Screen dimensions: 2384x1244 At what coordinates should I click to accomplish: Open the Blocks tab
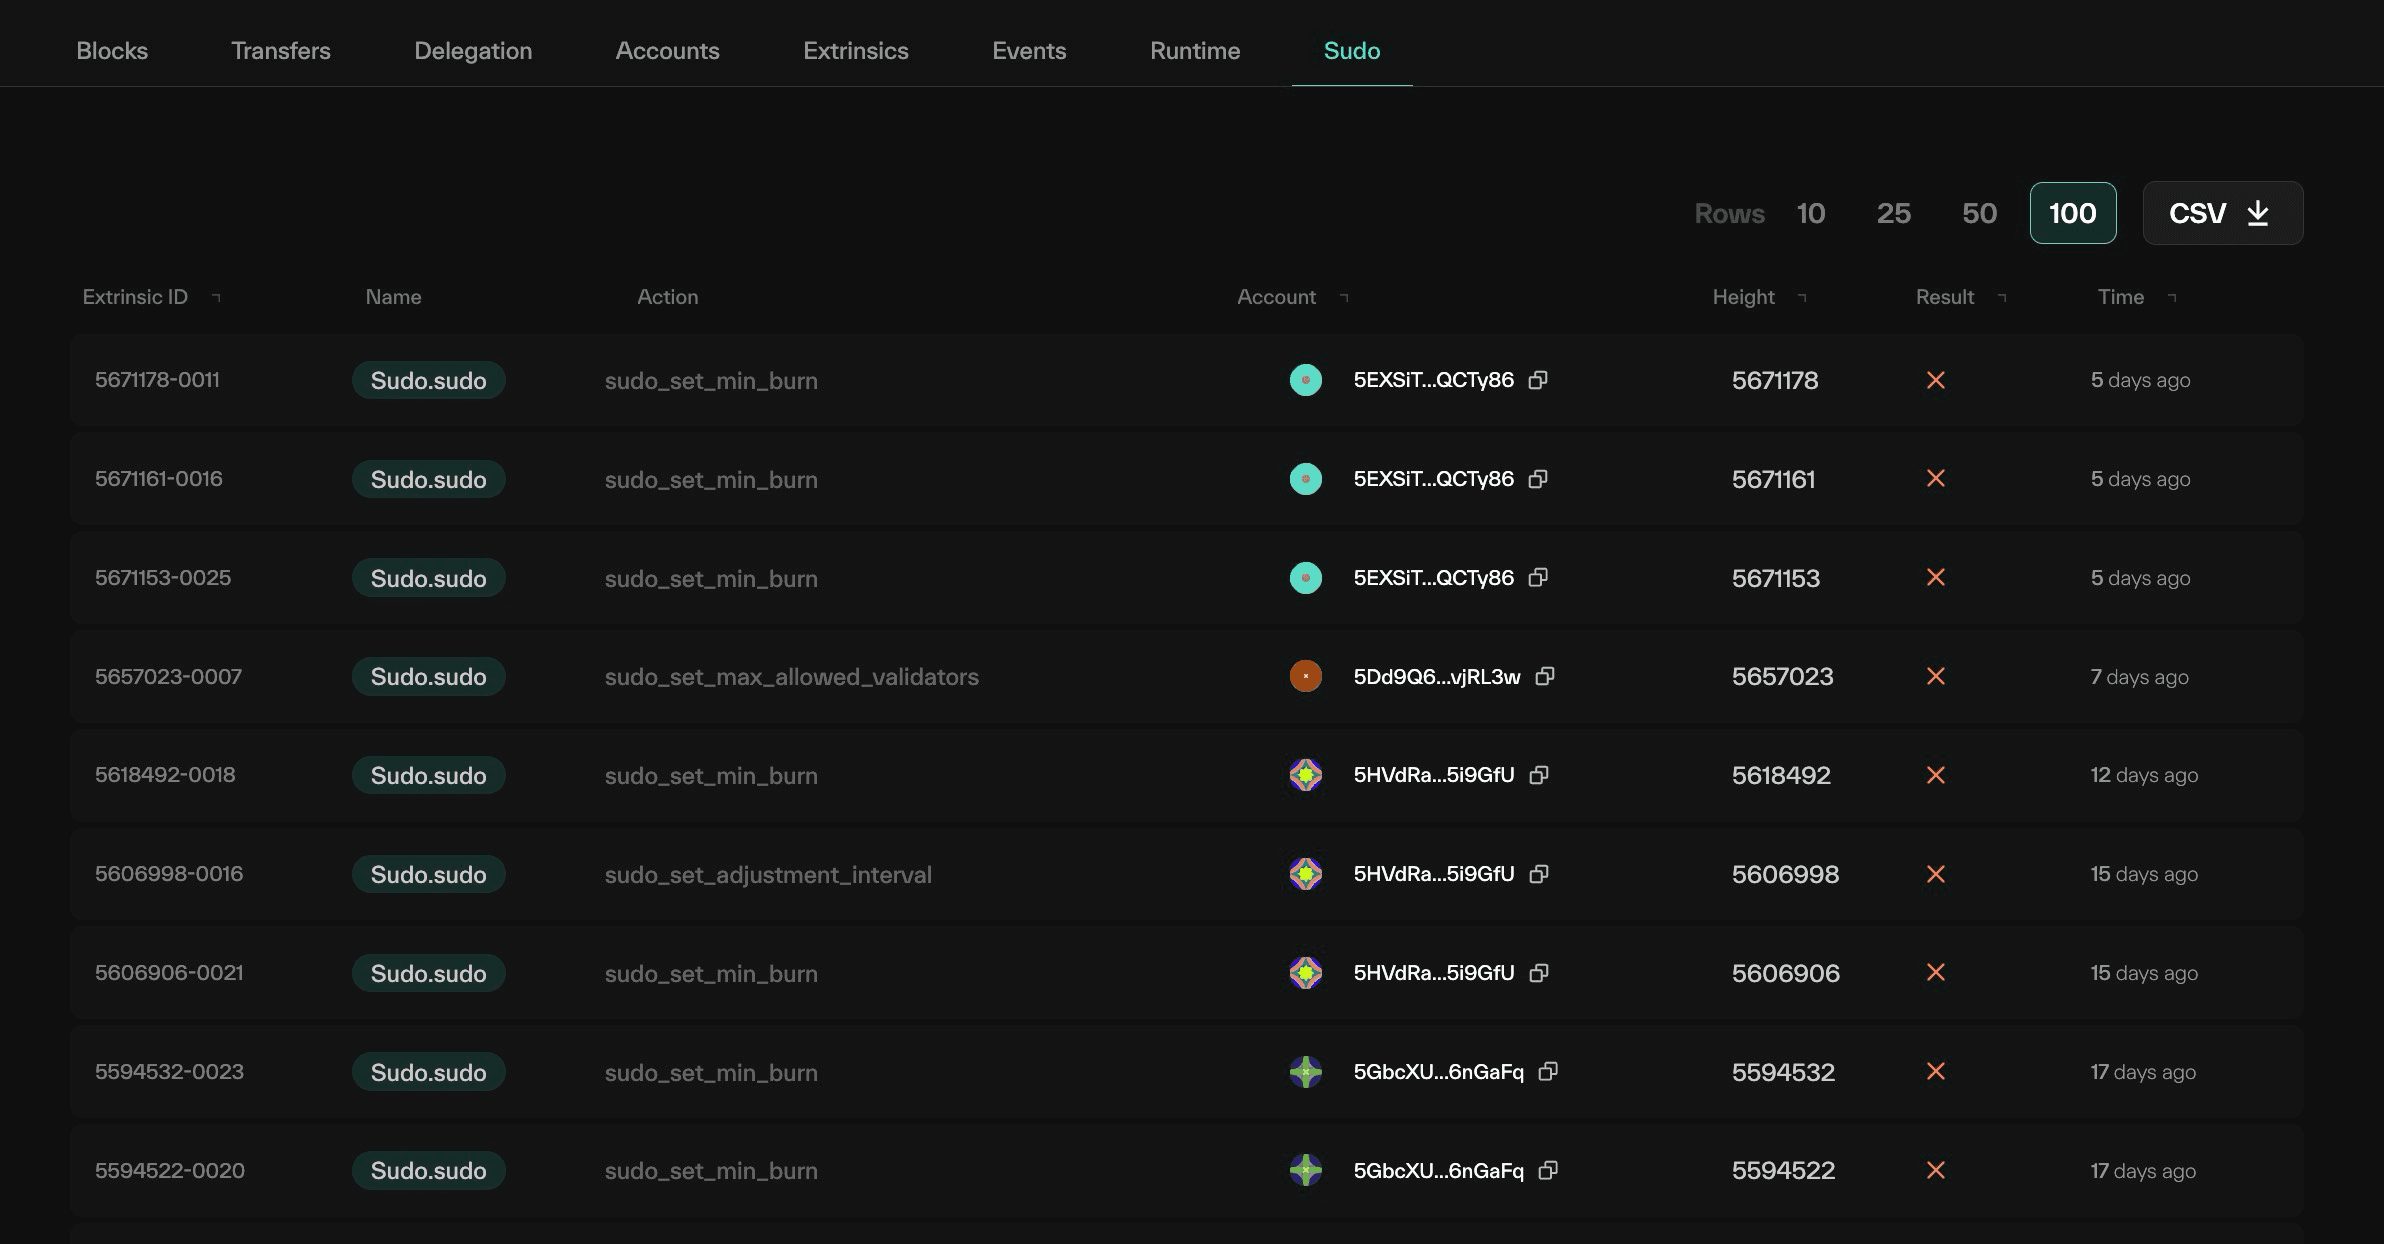[112, 51]
